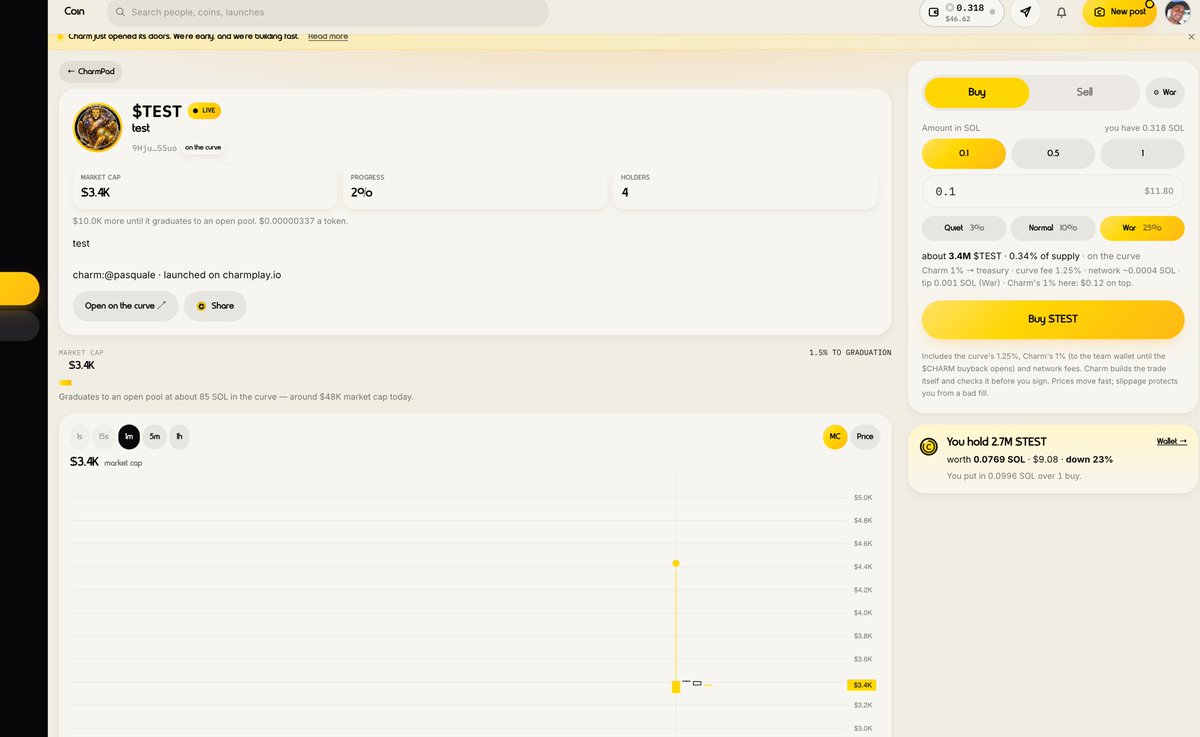Click the $11.80 value in amount field

[x=1158, y=191]
